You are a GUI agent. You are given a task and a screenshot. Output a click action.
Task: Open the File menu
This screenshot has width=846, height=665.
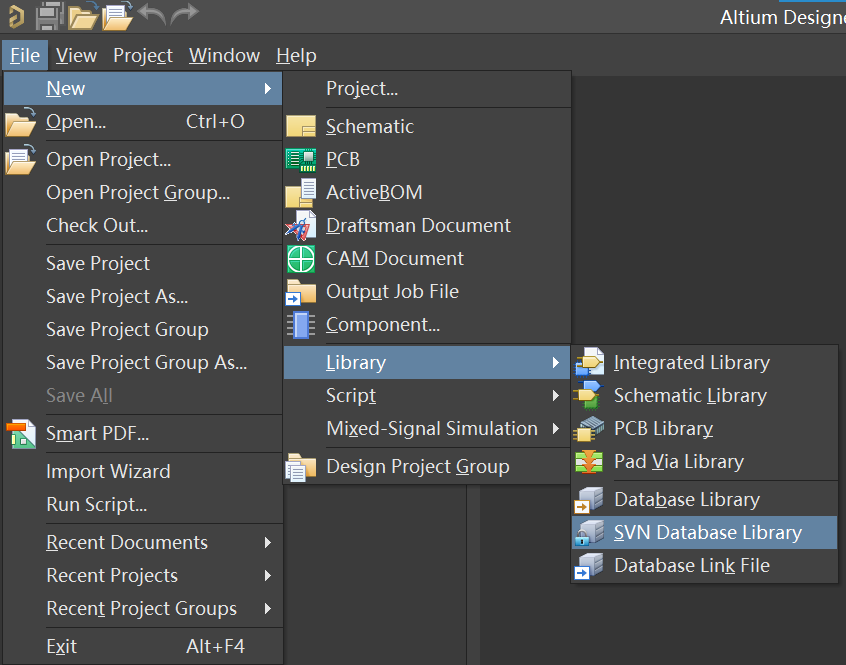tap(25, 55)
